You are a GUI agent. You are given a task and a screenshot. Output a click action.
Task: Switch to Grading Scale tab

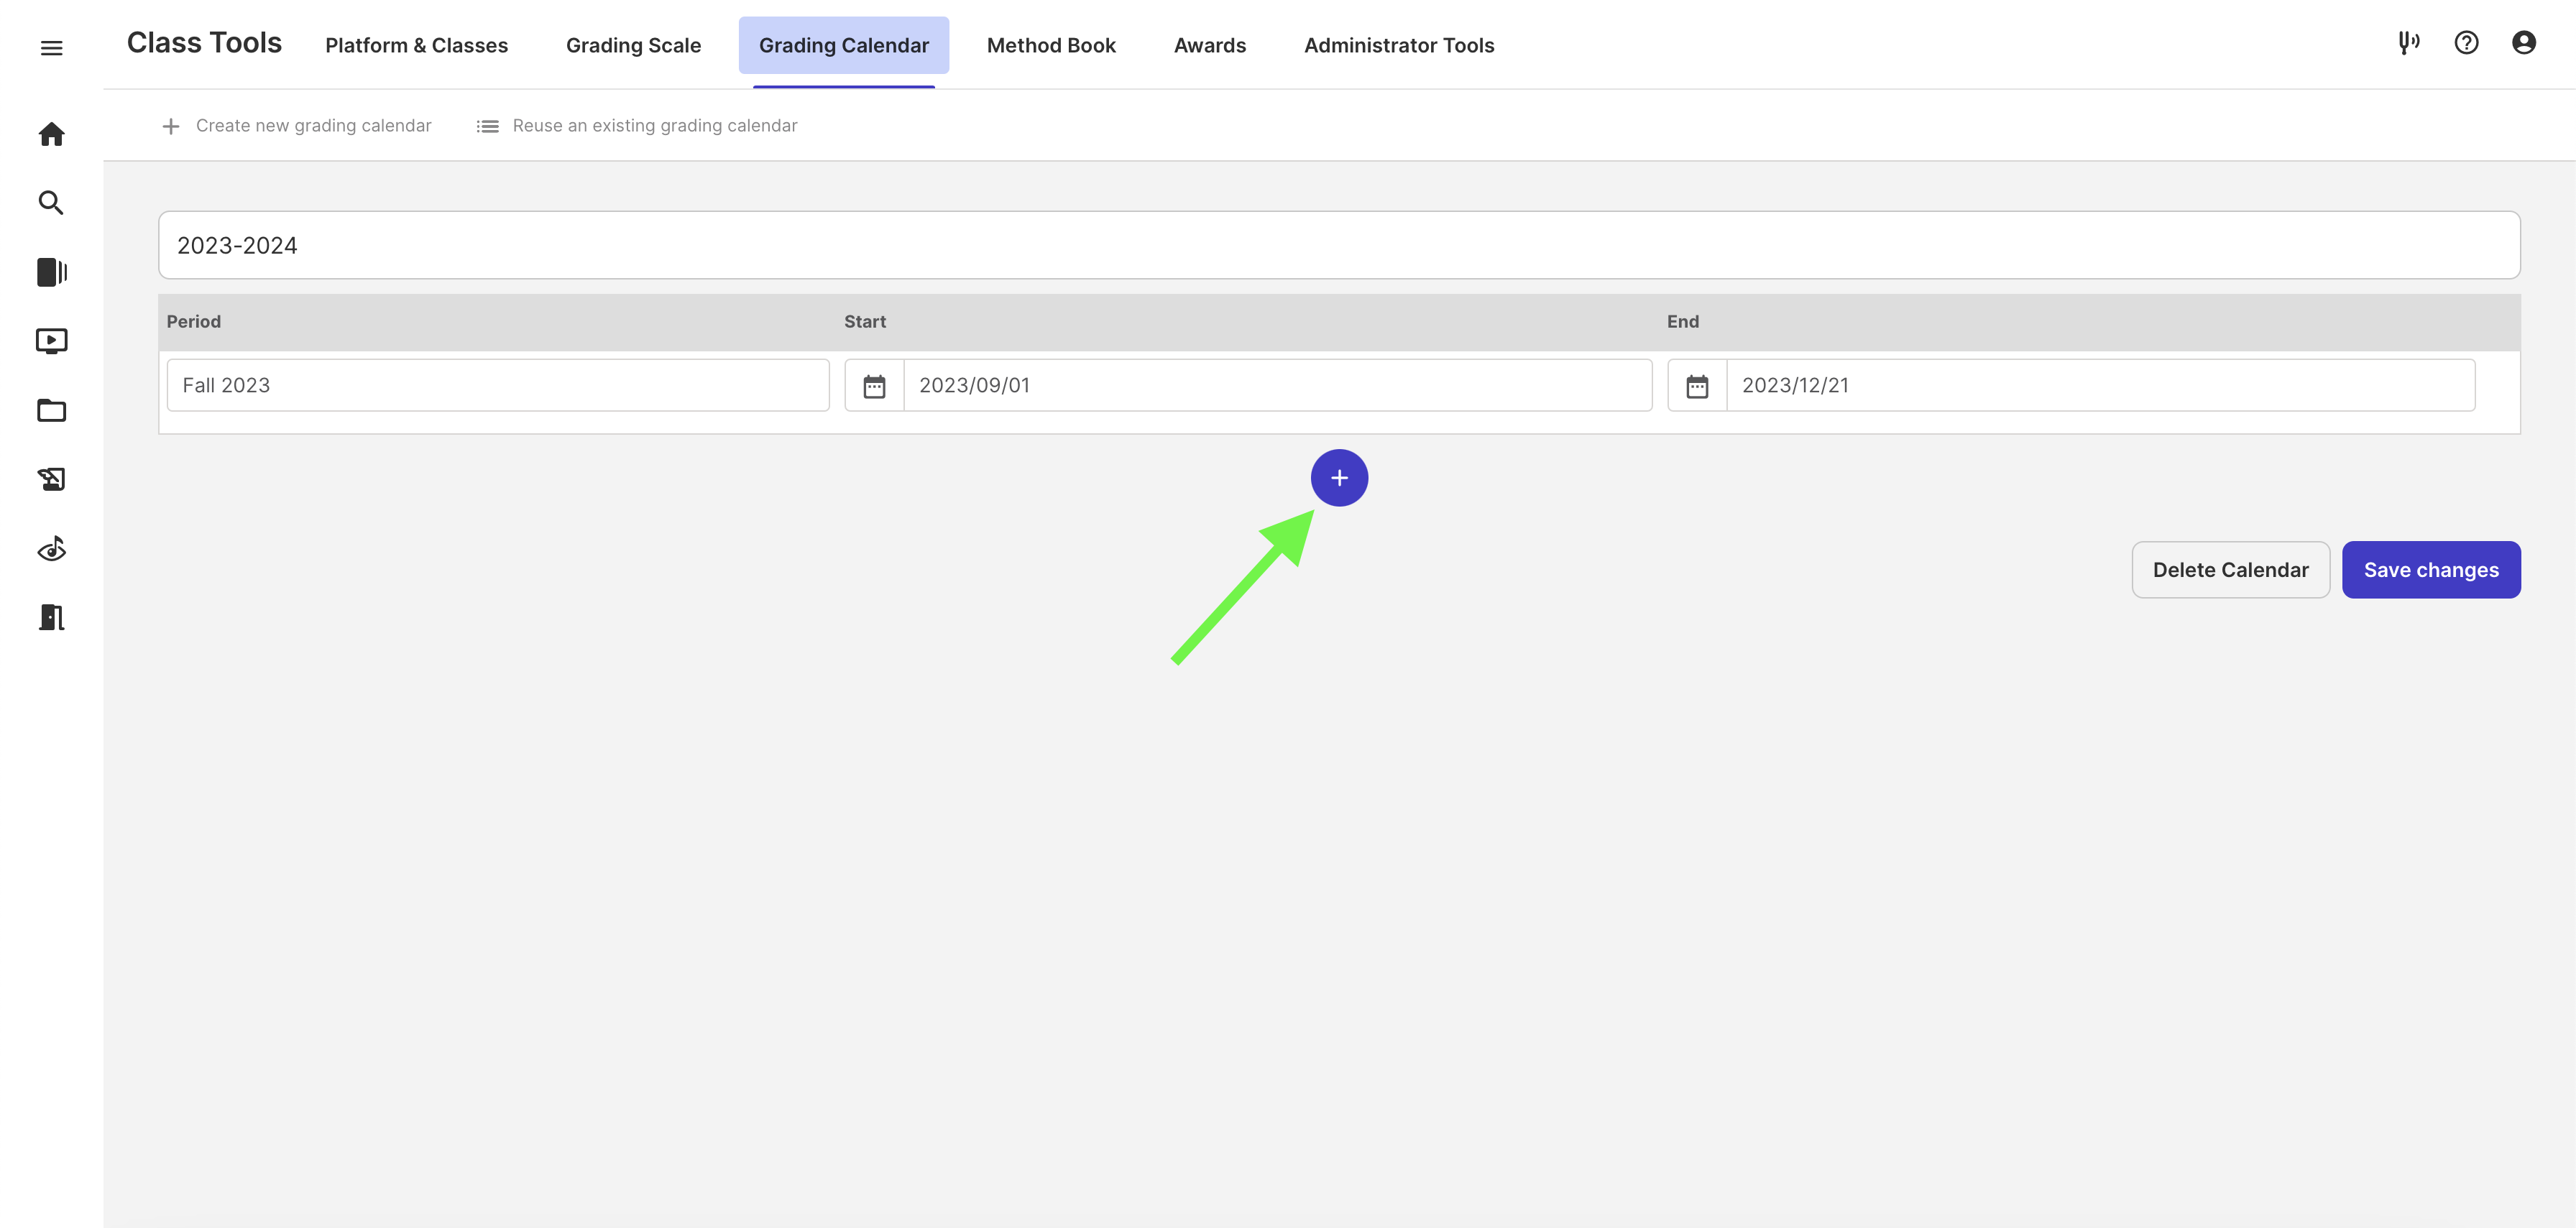pyautogui.click(x=633, y=45)
